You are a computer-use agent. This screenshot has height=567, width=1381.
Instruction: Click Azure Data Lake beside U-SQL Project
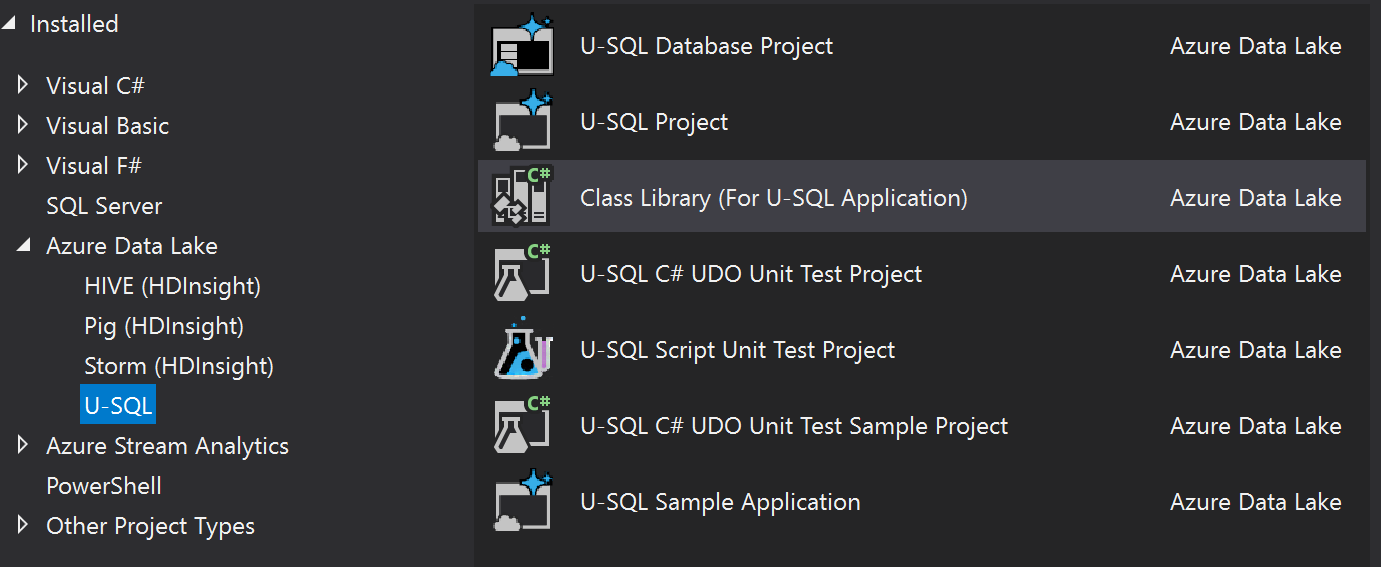pyautogui.click(x=1256, y=122)
